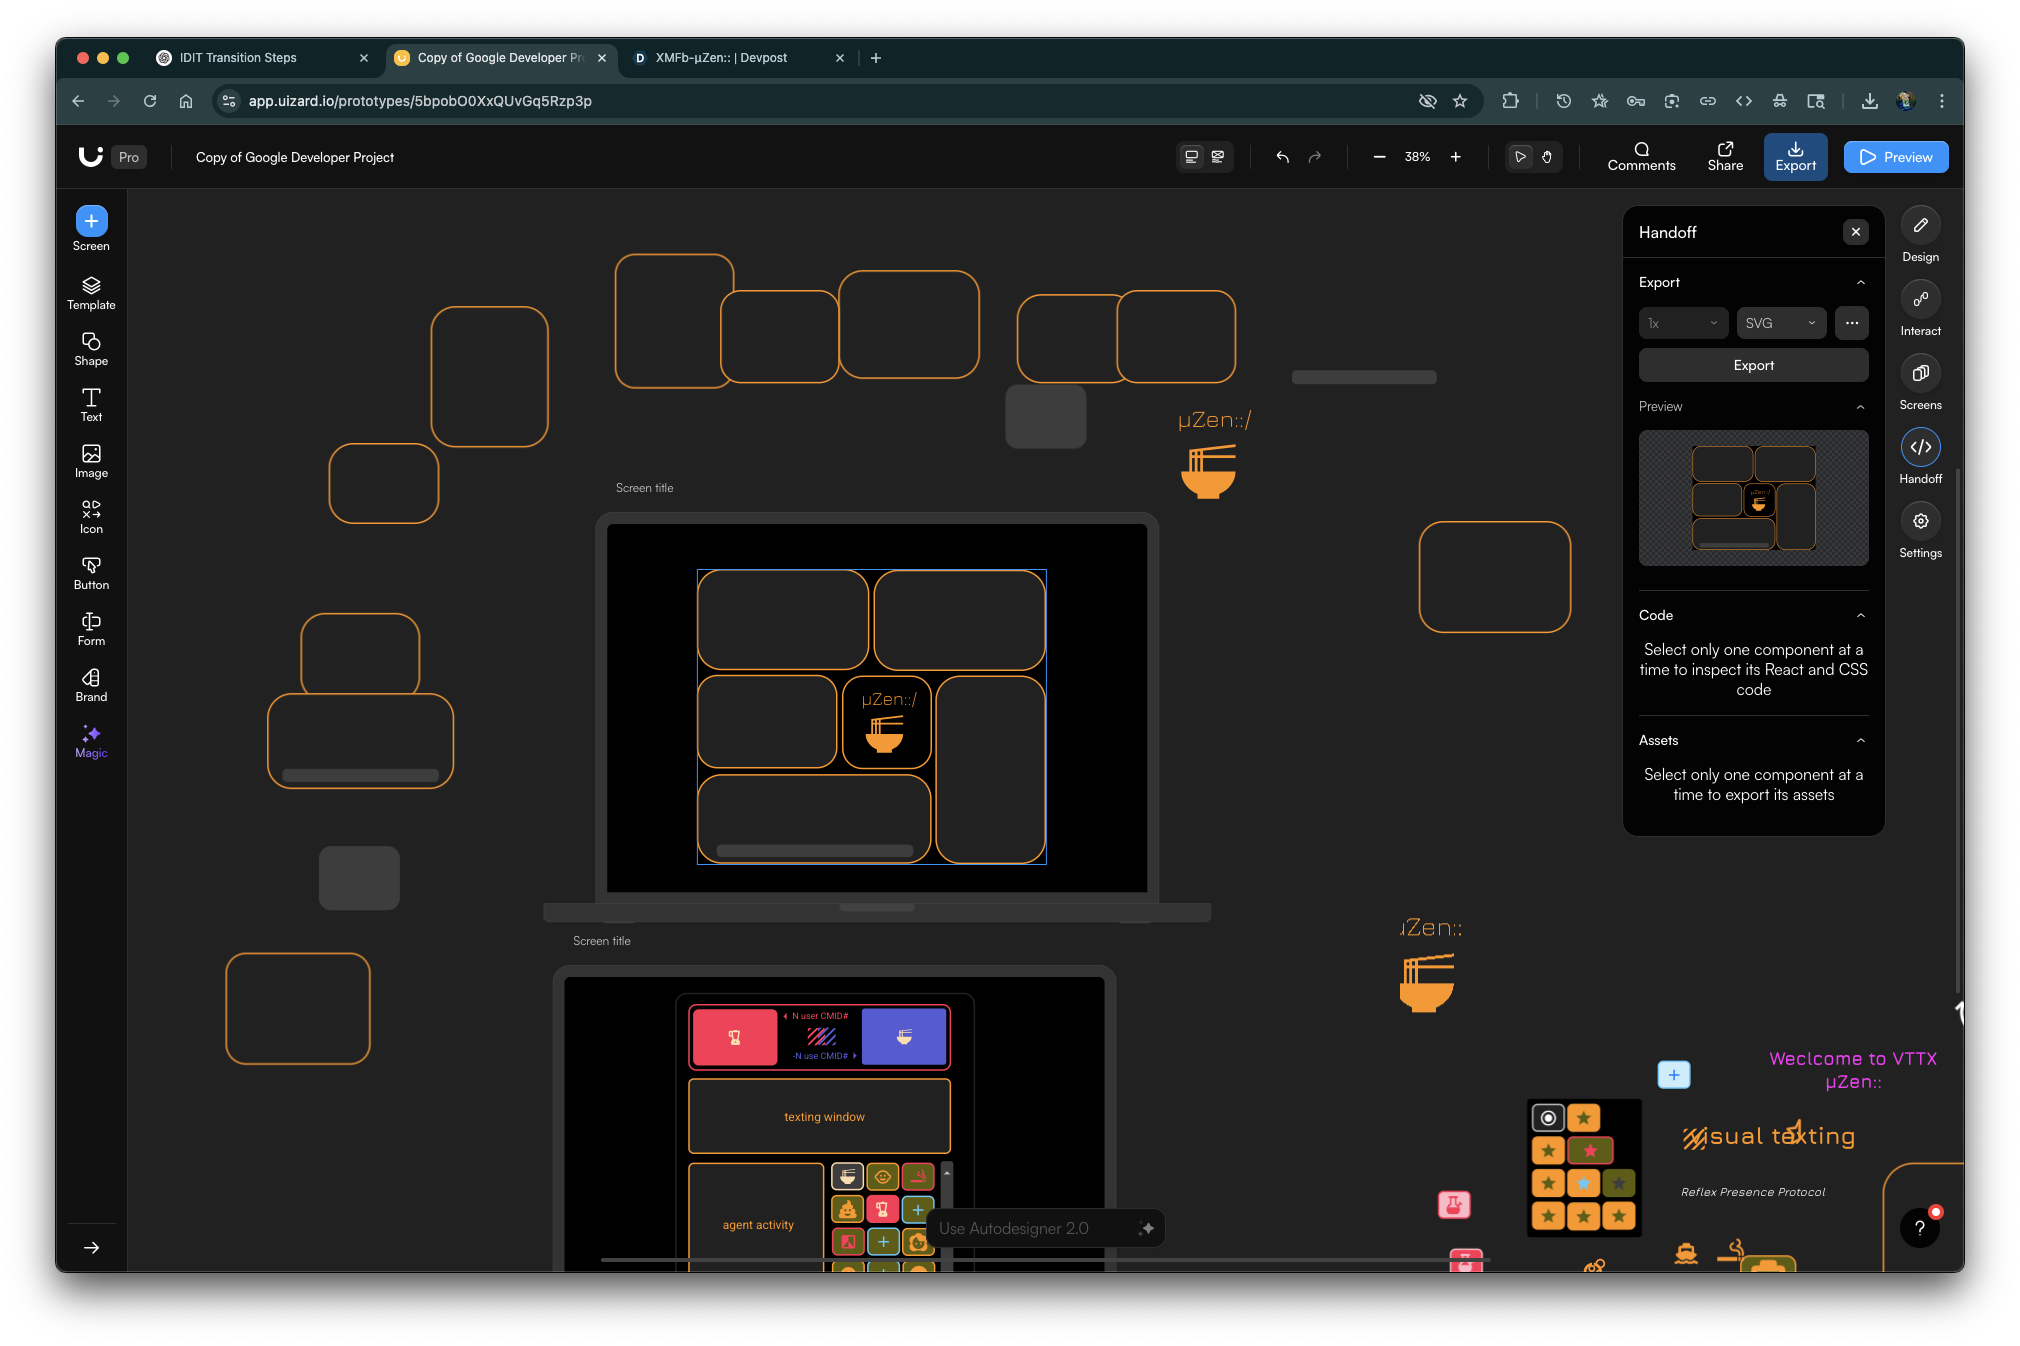Image resolution: width=2020 pixels, height=1346 pixels.
Task: Toggle the desktop view layout icon
Action: [1191, 157]
